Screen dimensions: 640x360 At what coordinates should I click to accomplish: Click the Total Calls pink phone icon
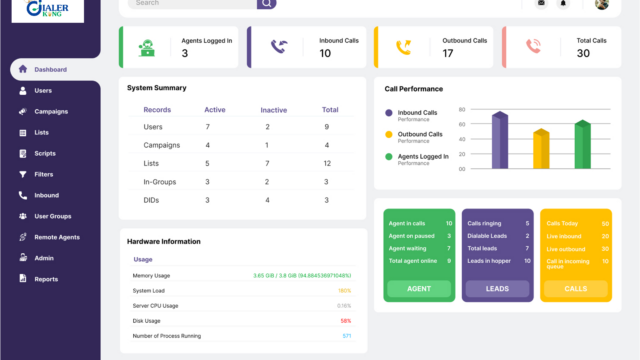coord(533,47)
